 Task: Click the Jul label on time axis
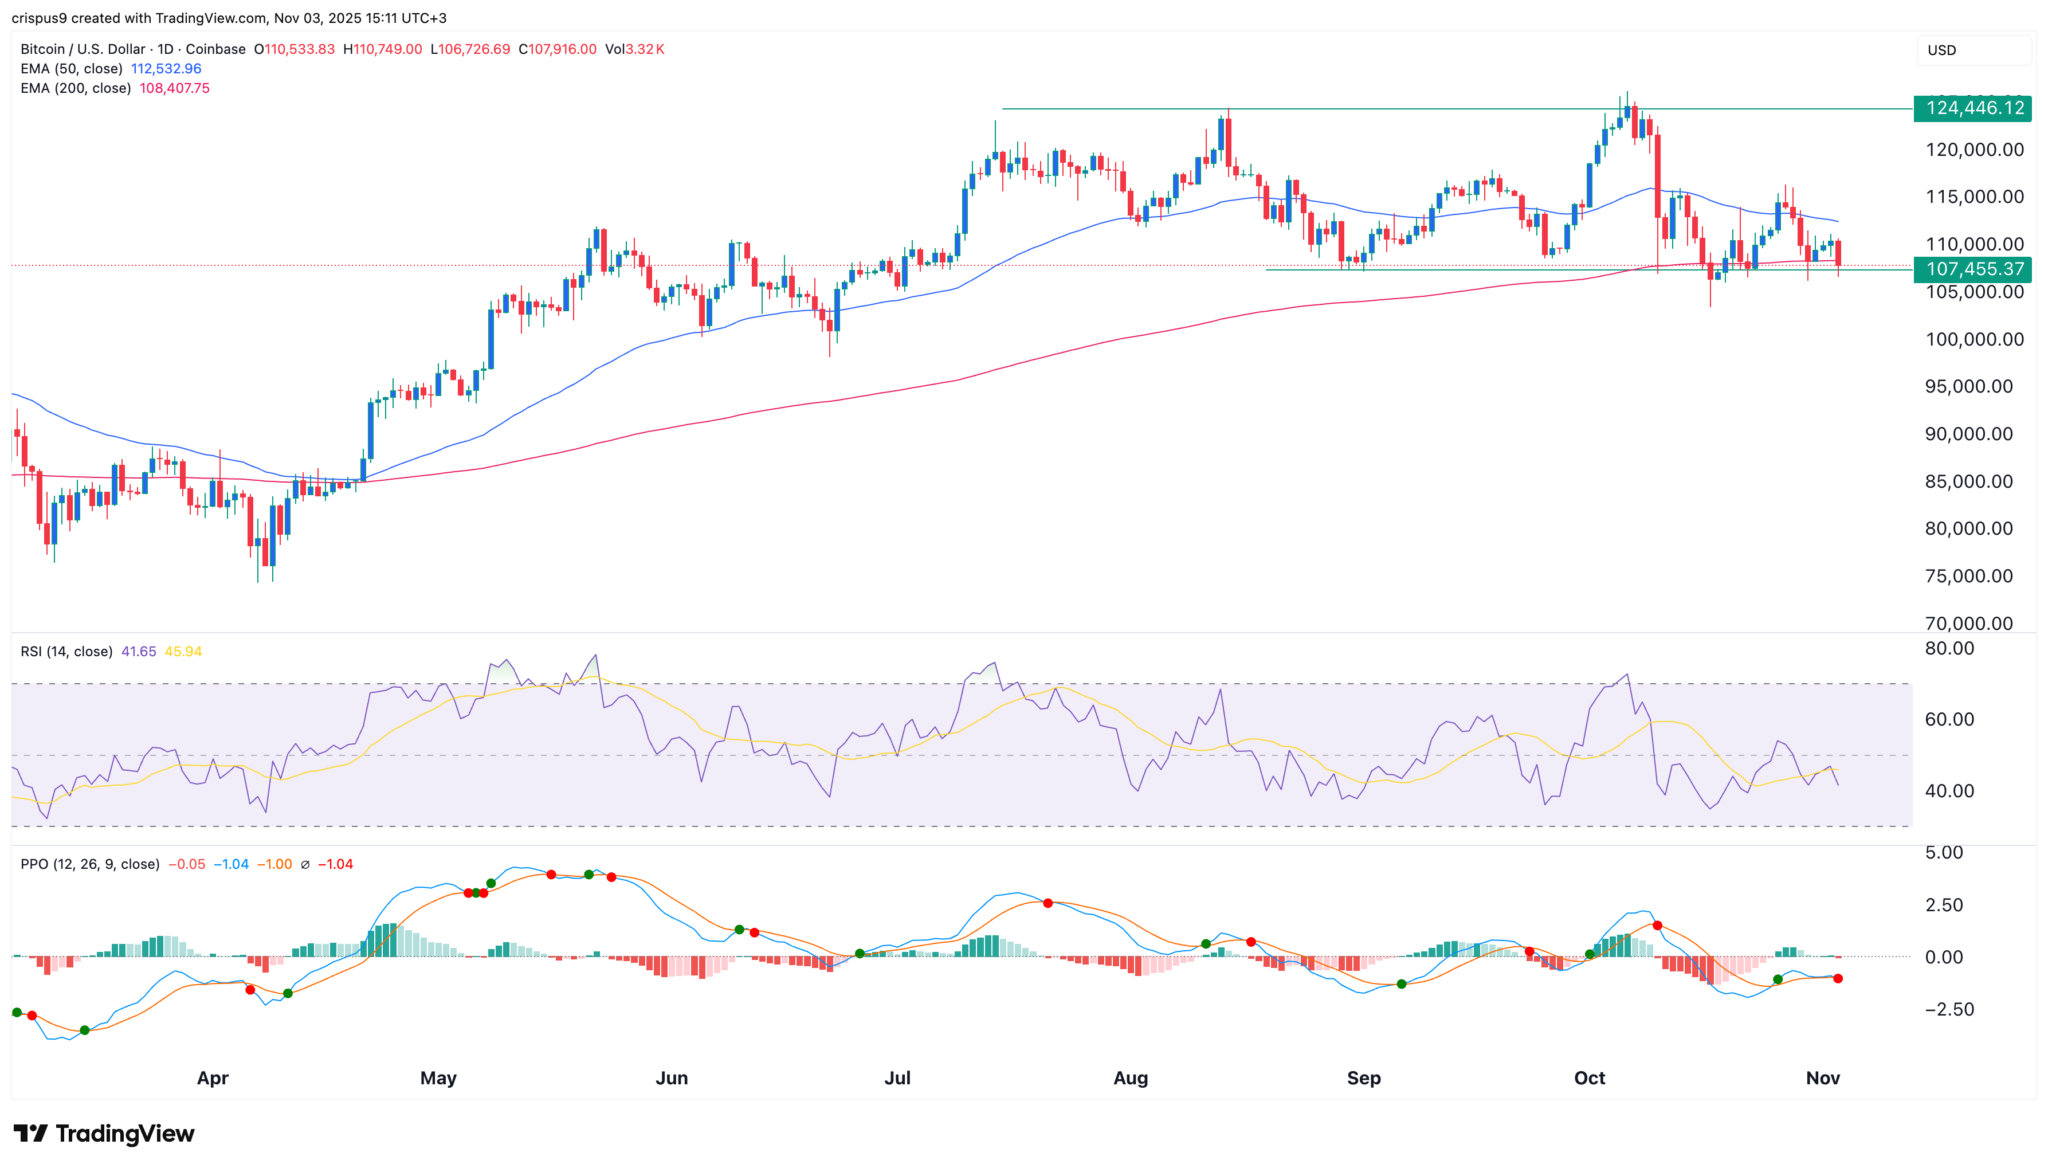click(x=897, y=1078)
